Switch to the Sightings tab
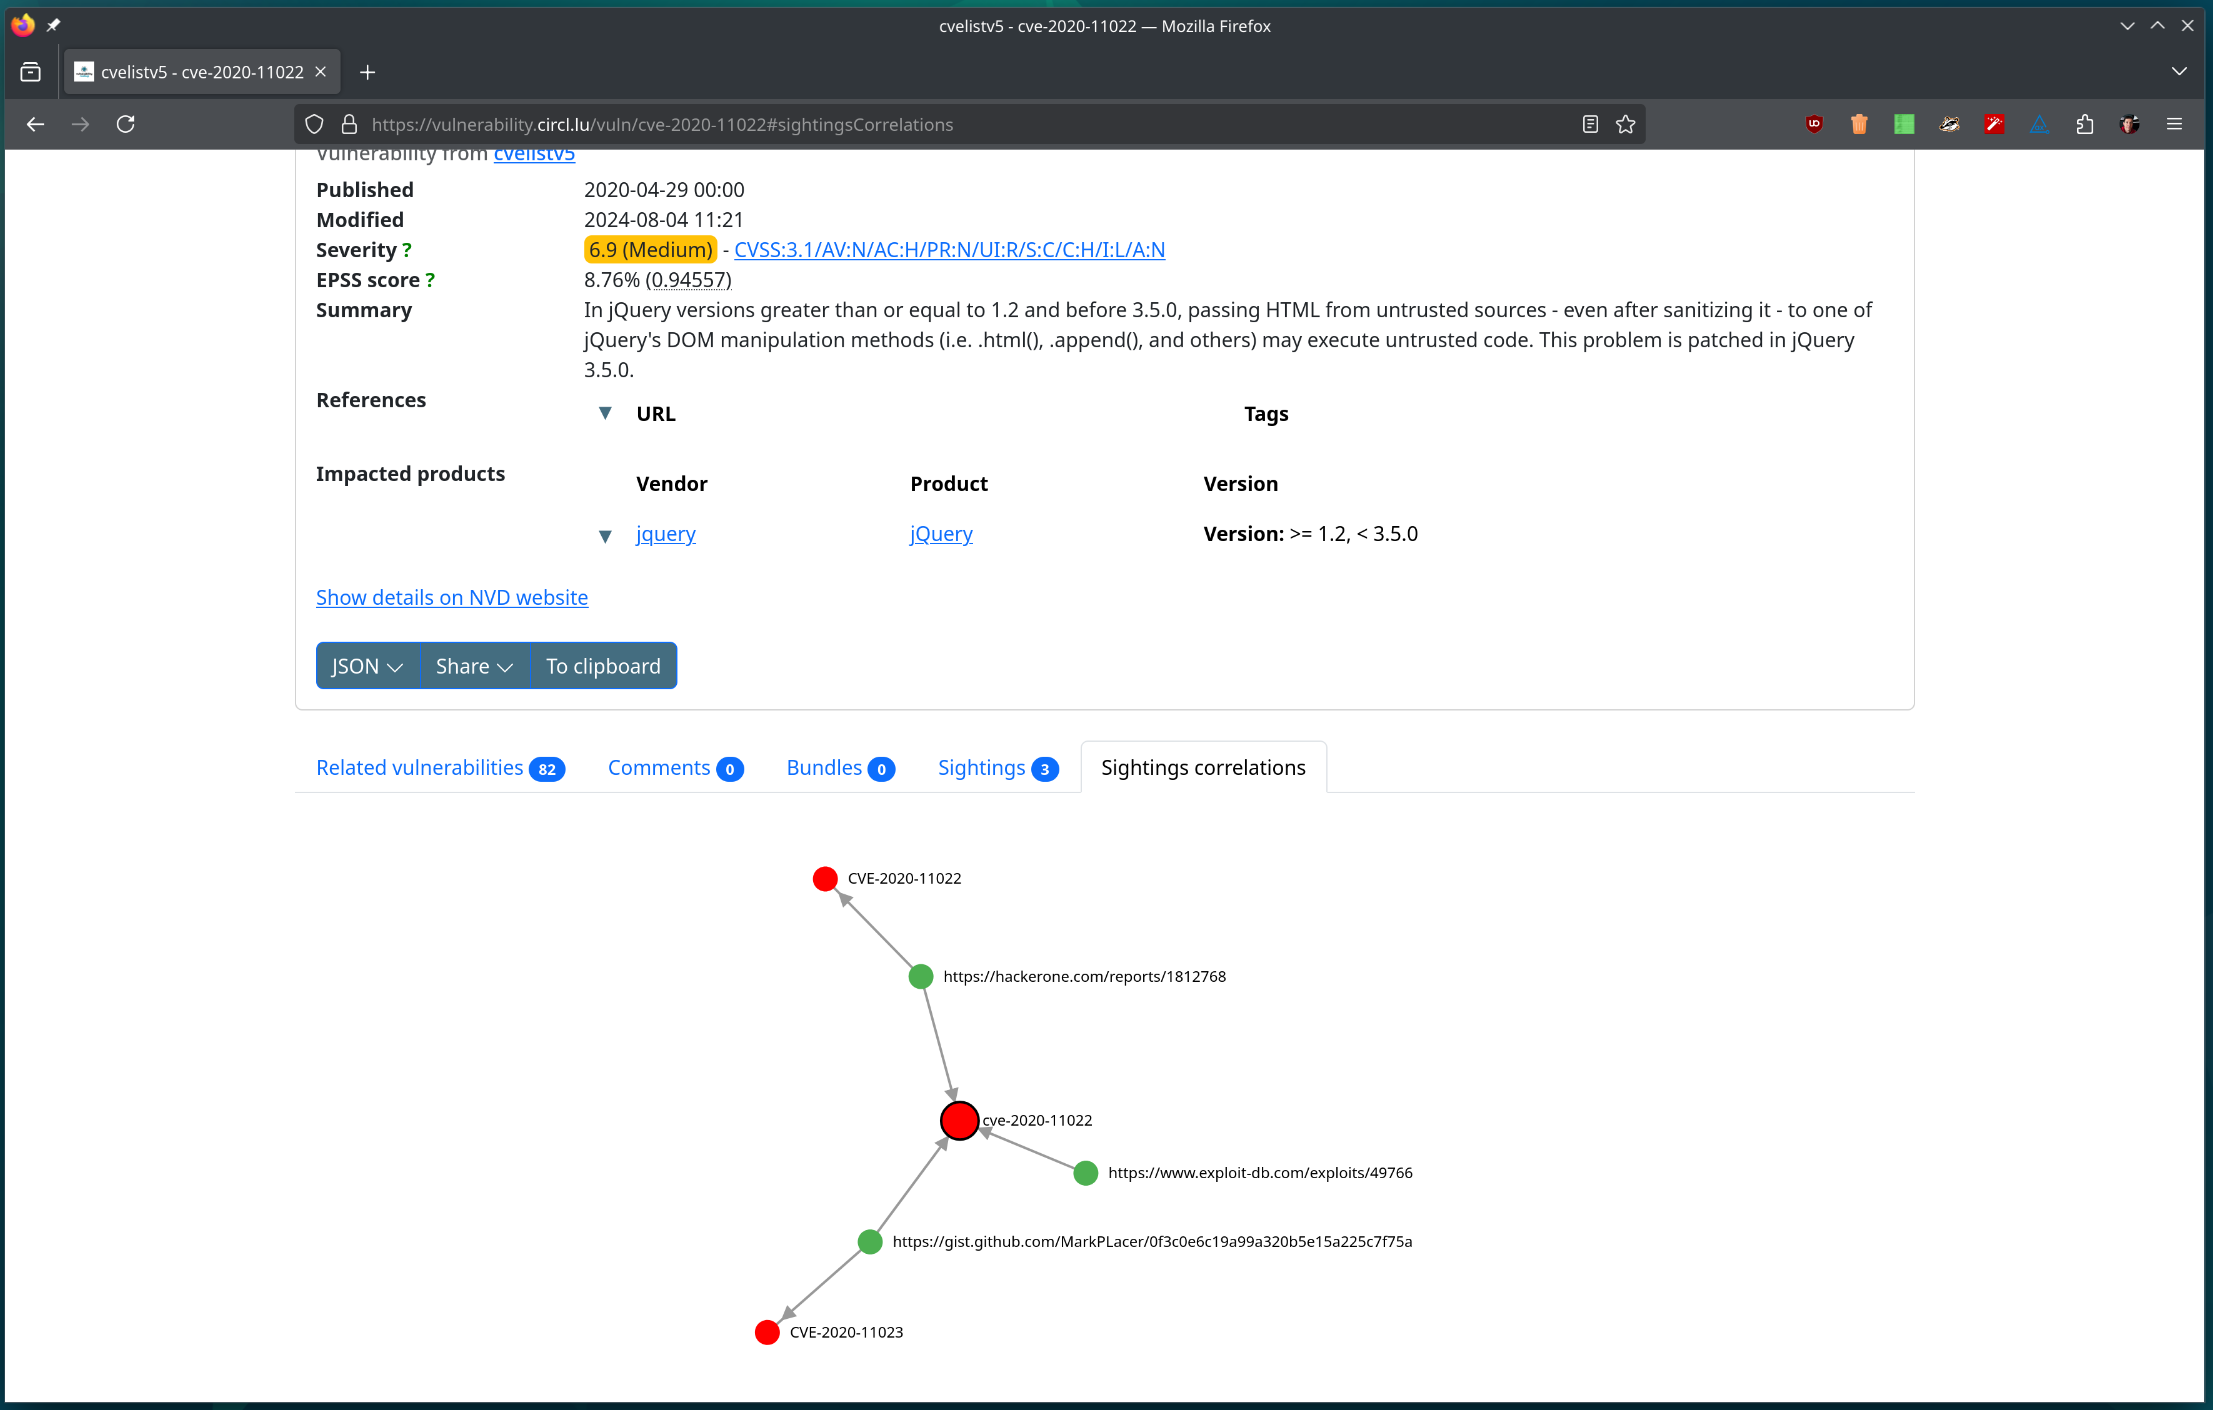The image size is (2213, 1410). pyautogui.click(x=984, y=766)
